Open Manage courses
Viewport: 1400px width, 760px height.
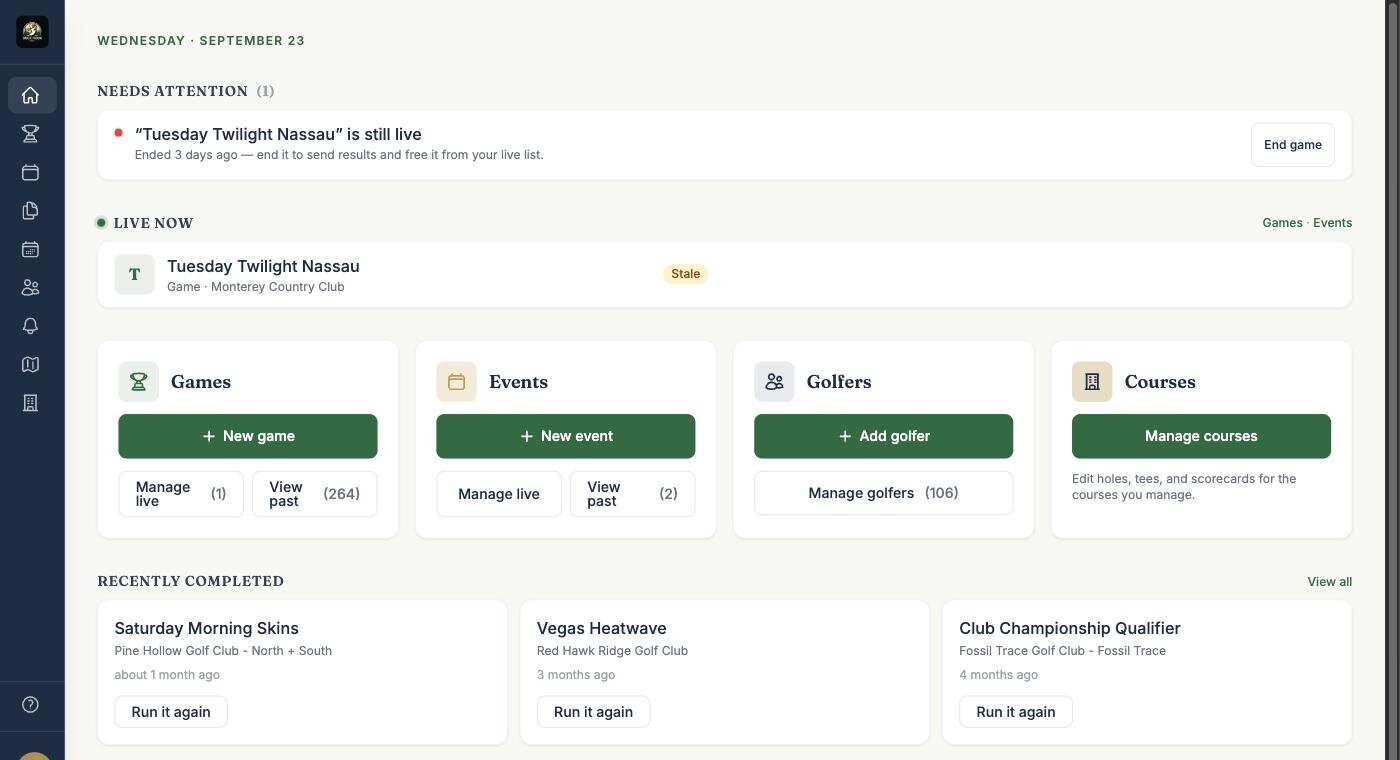[x=1201, y=436]
